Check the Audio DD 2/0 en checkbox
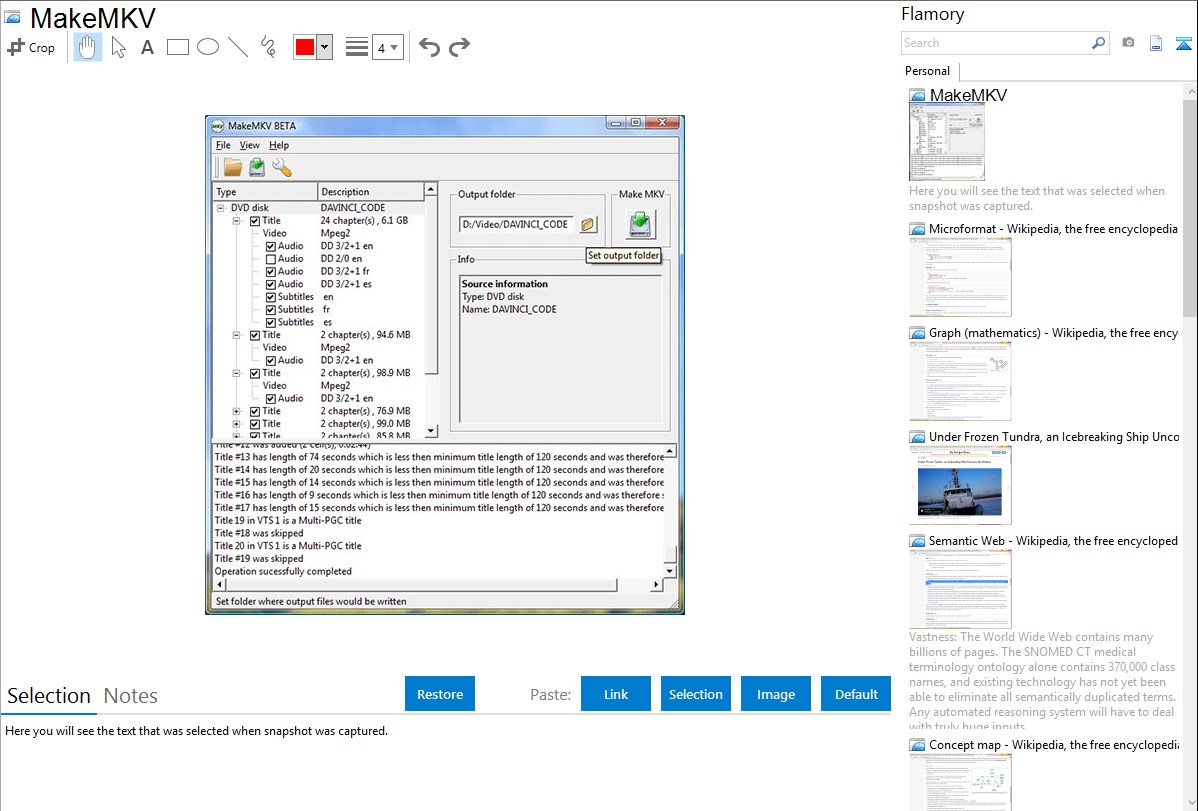1198x811 pixels. (270, 259)
